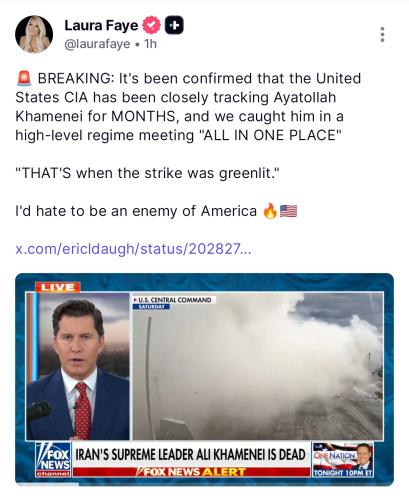The width and height of the screenshot is (409, 500).
Task: Click the Fox News Alert red bar
Action: [191, 472]
